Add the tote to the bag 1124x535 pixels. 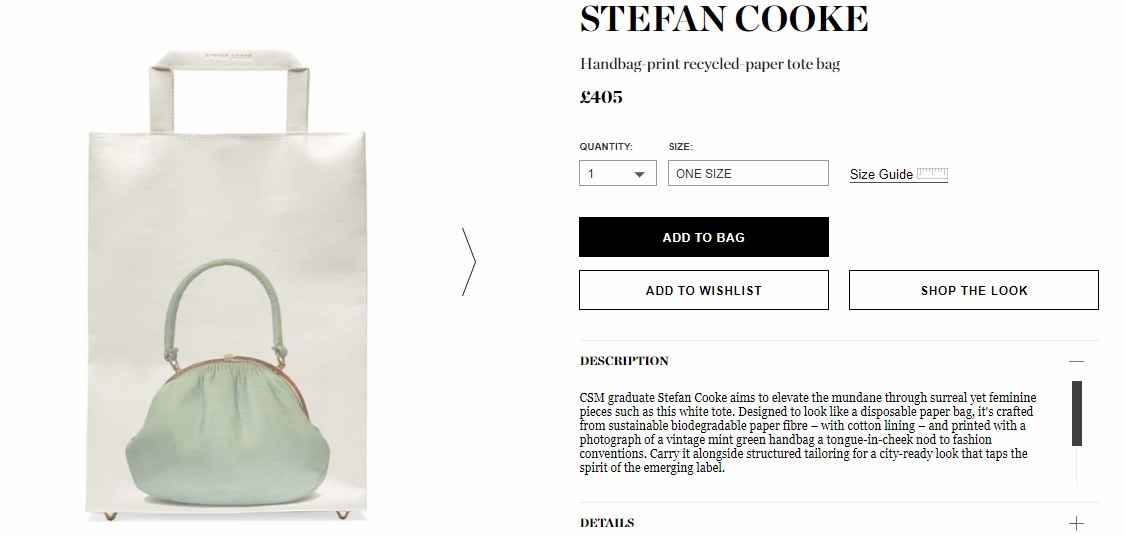click(703, 237)
